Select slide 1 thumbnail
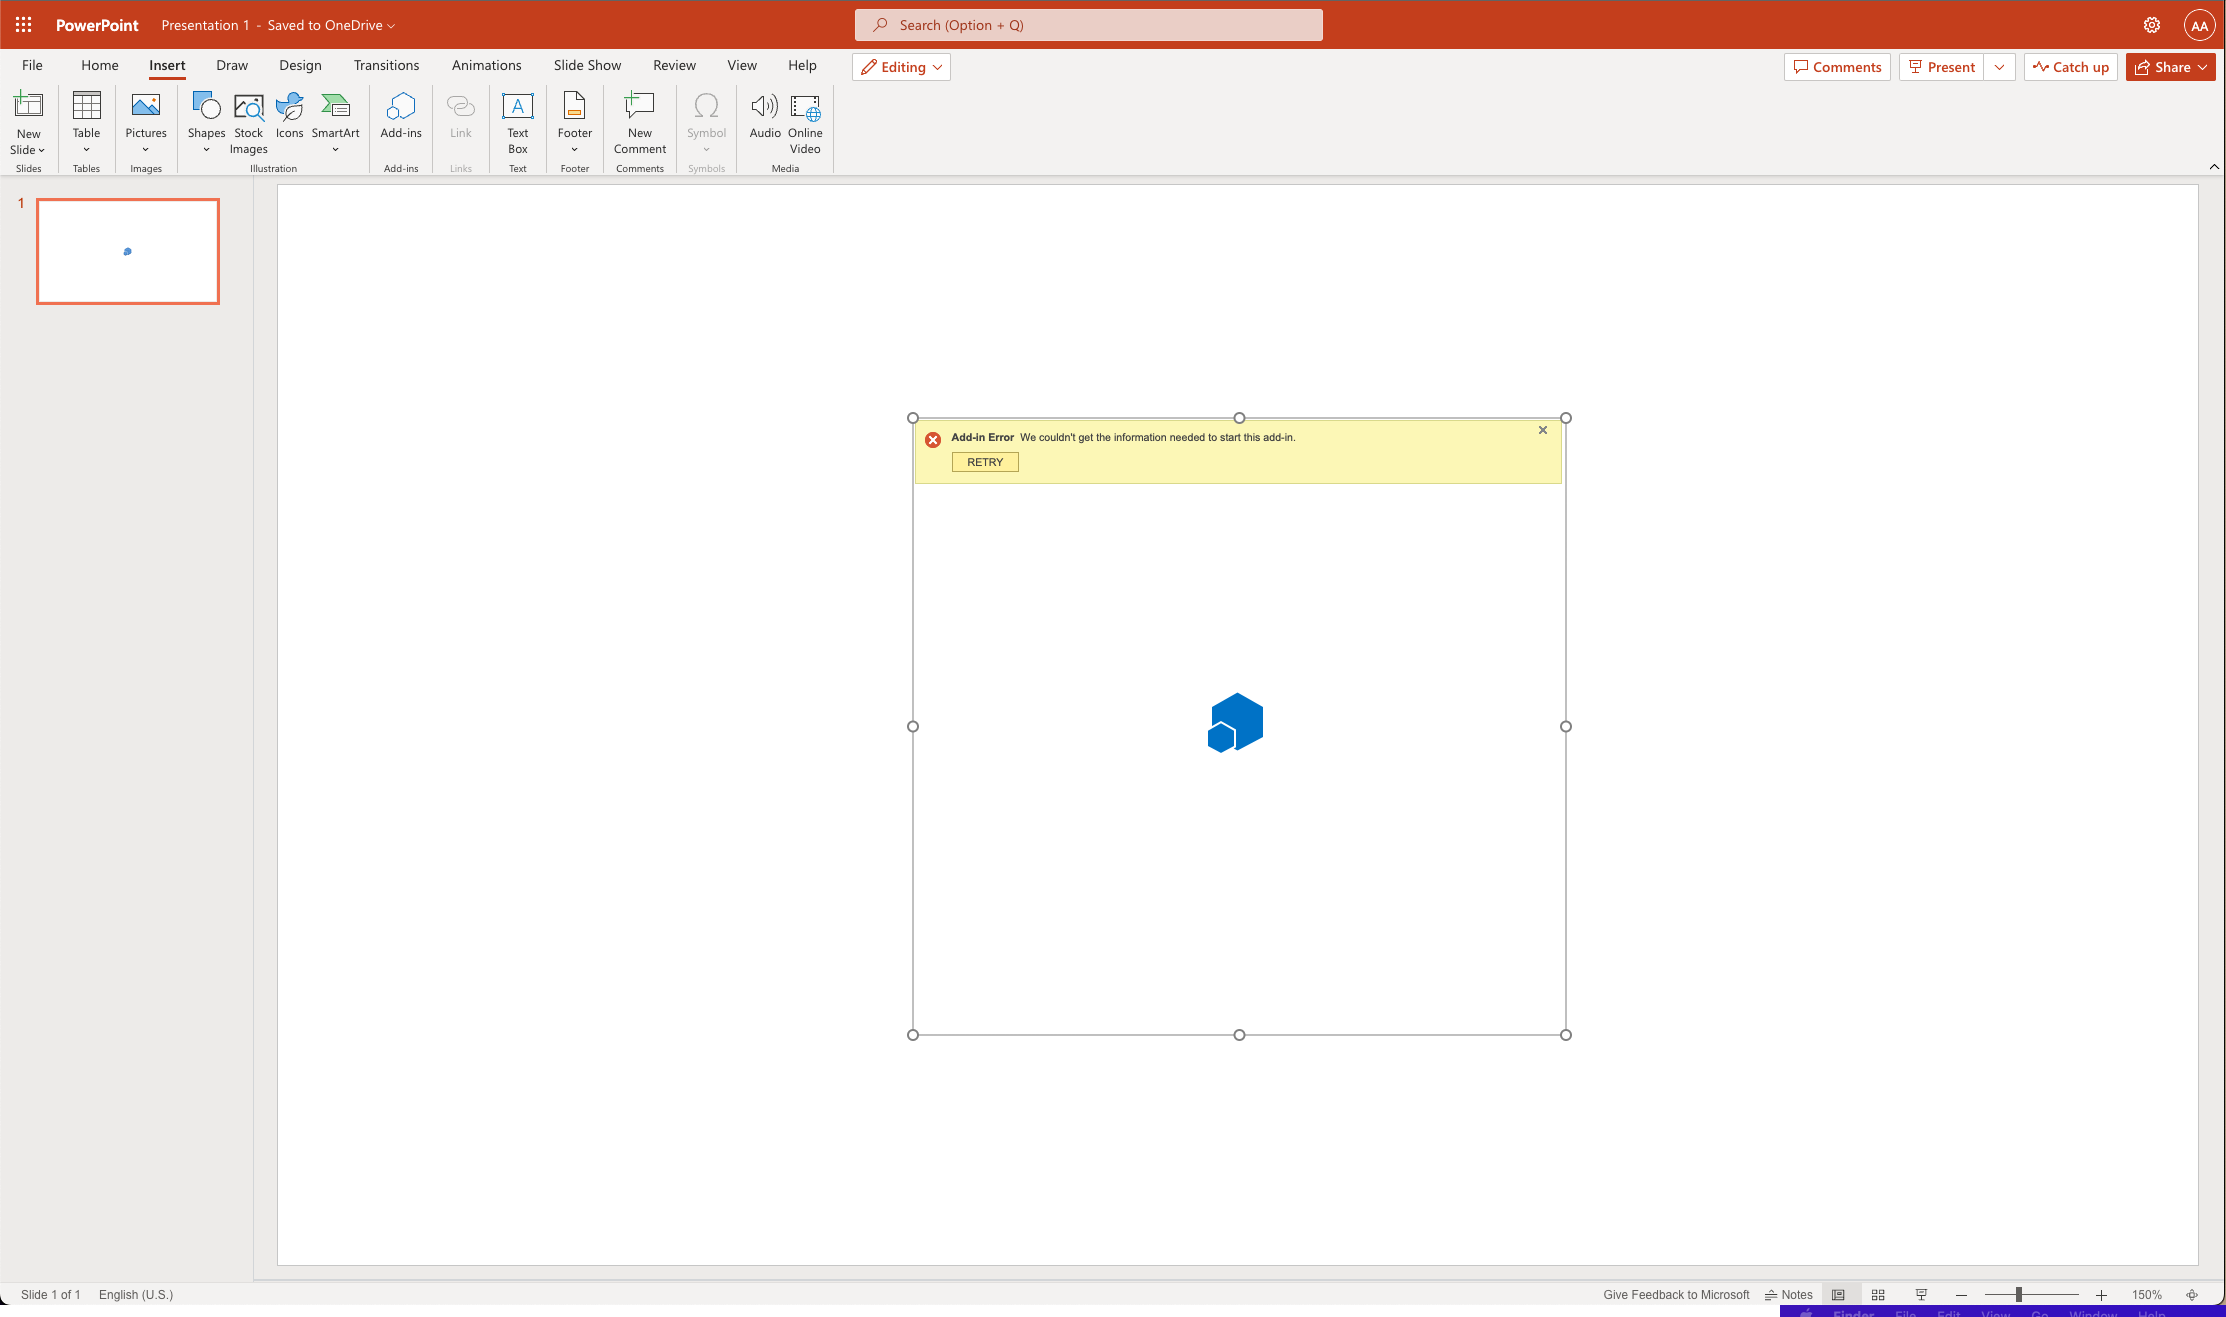The image size is (2226, 1317). click(x=127, y=251)
